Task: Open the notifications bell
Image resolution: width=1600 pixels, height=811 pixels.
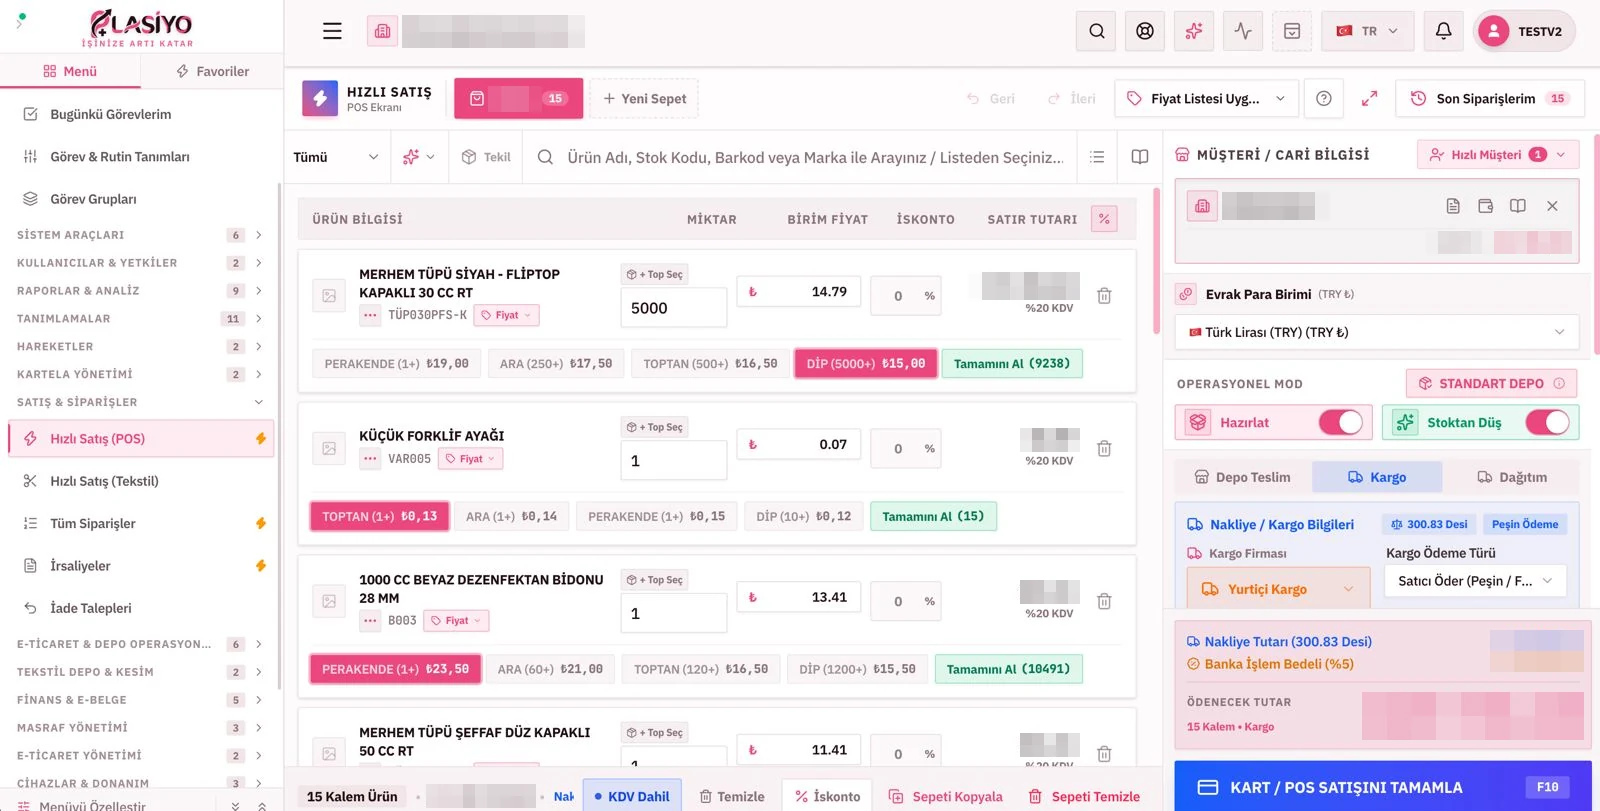Action: (1443, 31)
